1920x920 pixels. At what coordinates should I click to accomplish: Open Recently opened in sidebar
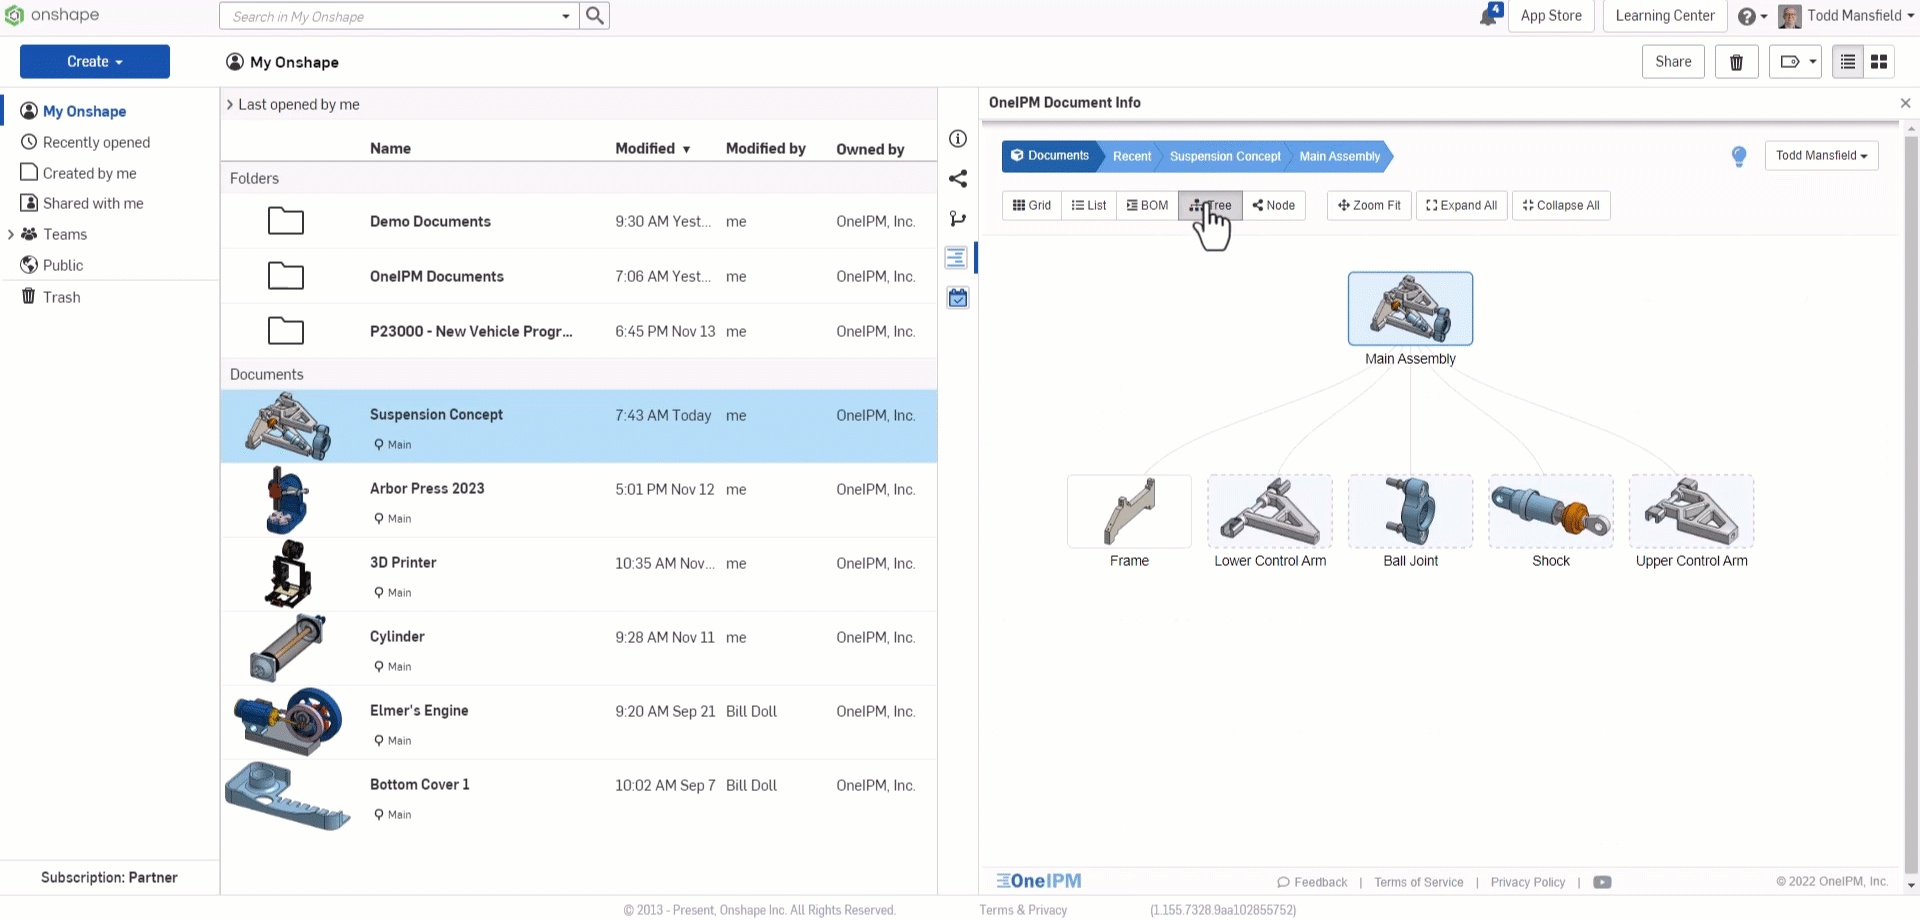(x=96, y=143)
